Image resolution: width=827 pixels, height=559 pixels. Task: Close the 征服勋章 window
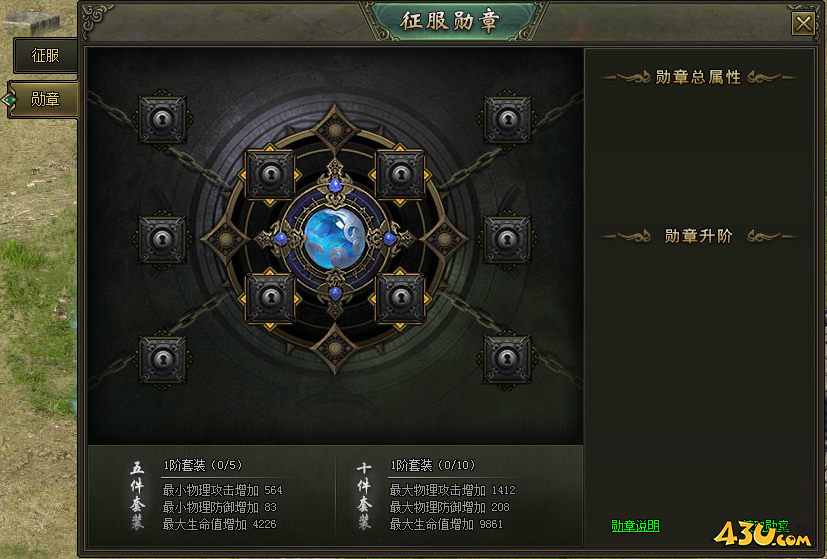(x=803, y=24)
